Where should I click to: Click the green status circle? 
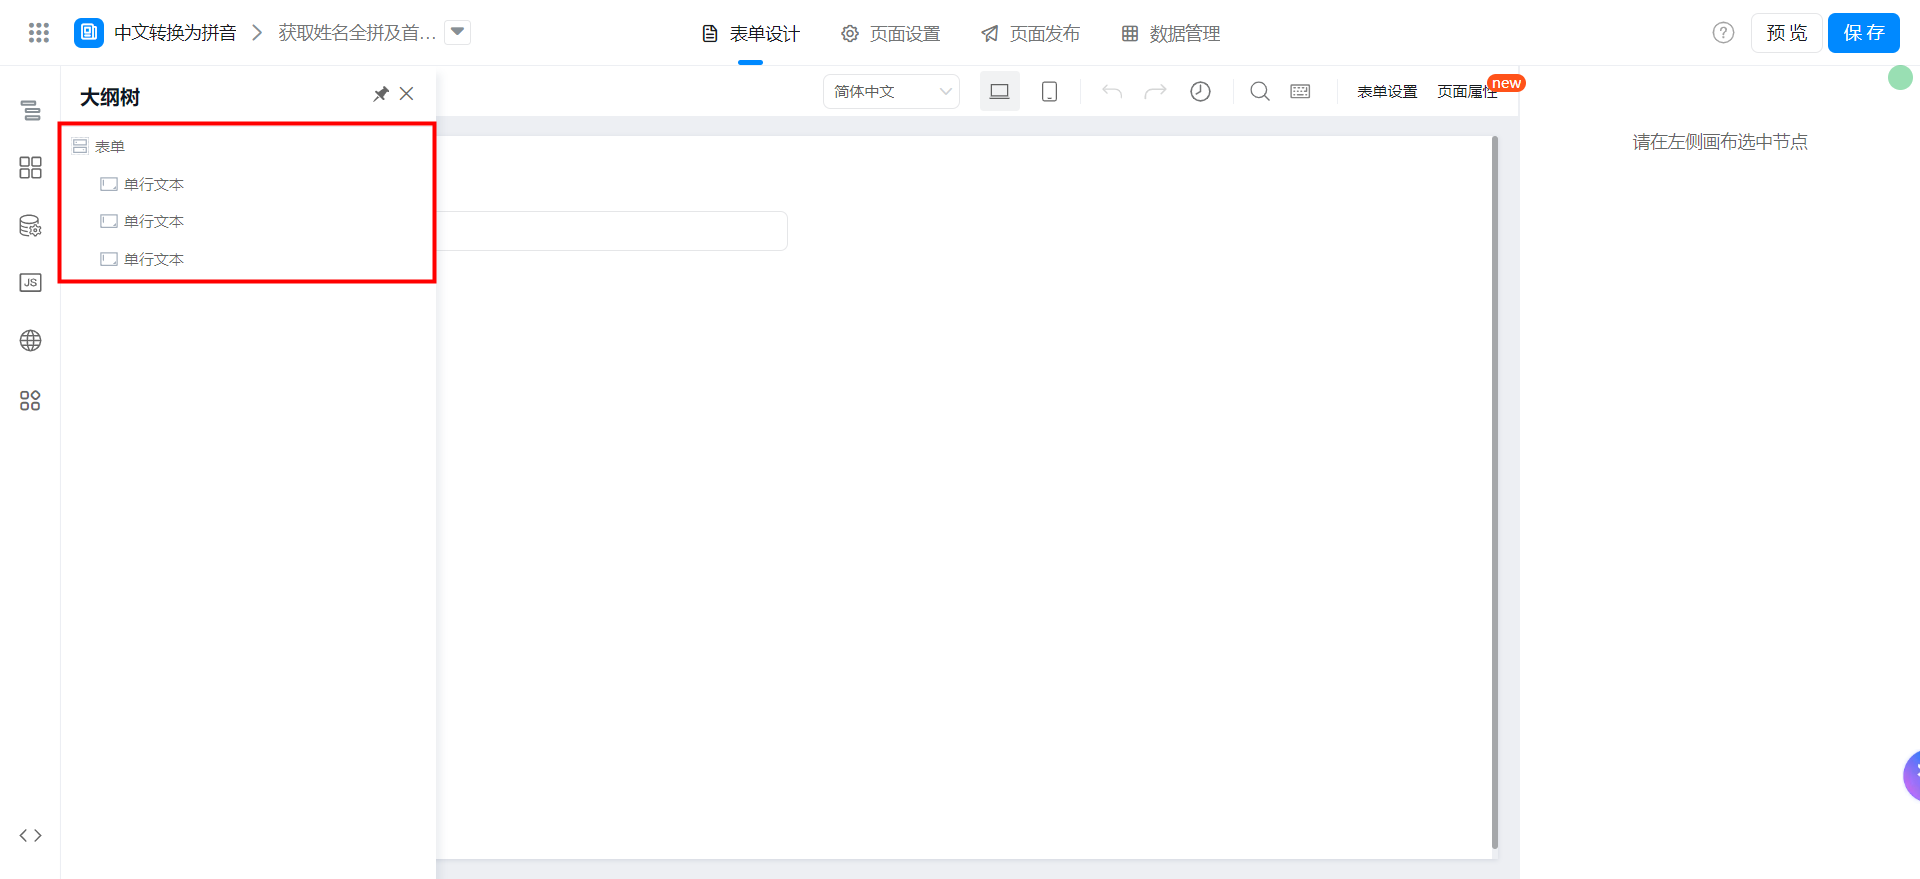point(1900,78)
